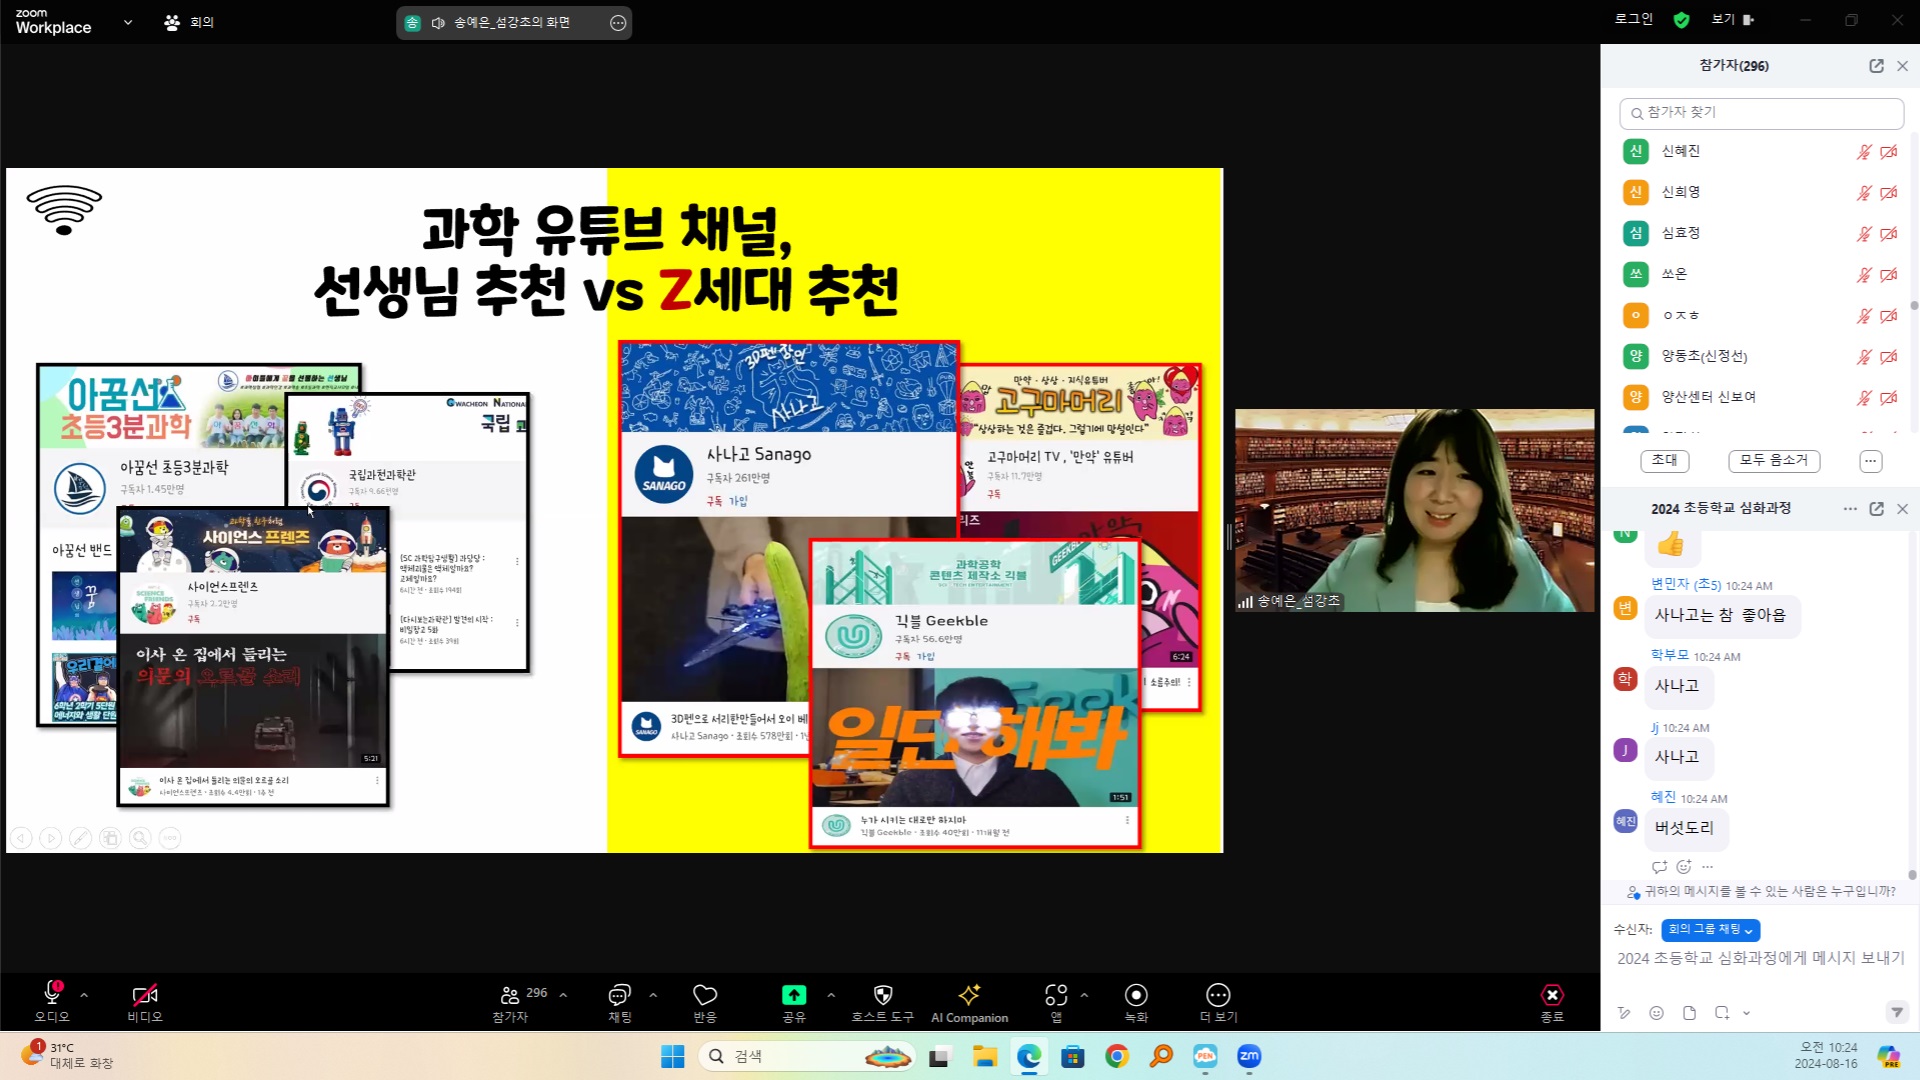Open Microsoft Edge from the taskbar
The width and height of the screenshot is (1920, 1080).
click(1029, 1056)
